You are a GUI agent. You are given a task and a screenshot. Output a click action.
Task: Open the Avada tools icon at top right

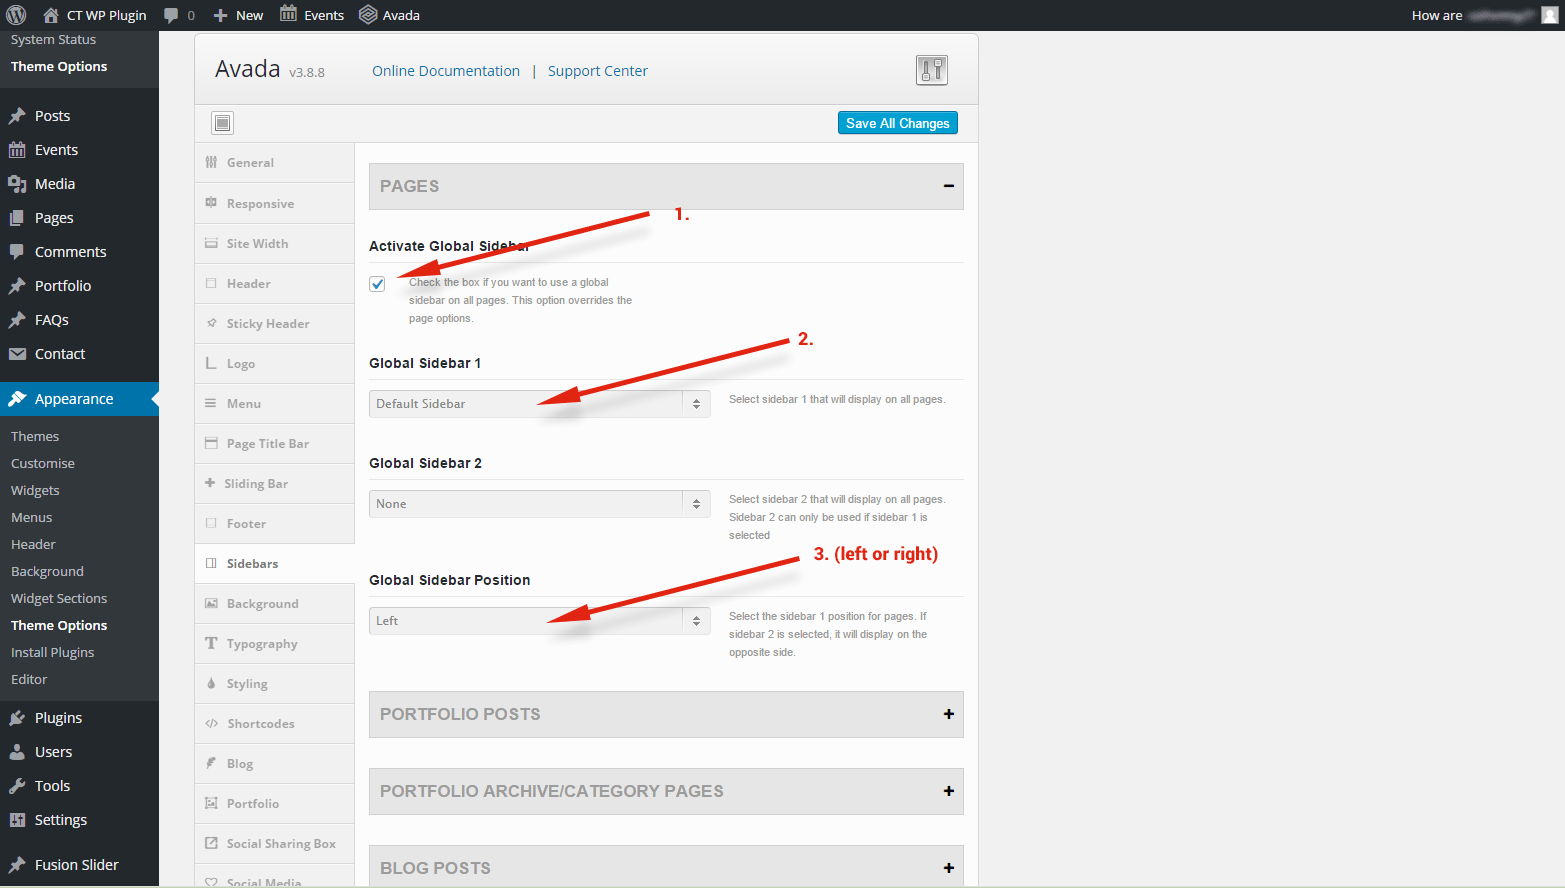click(x=931, y=70)
